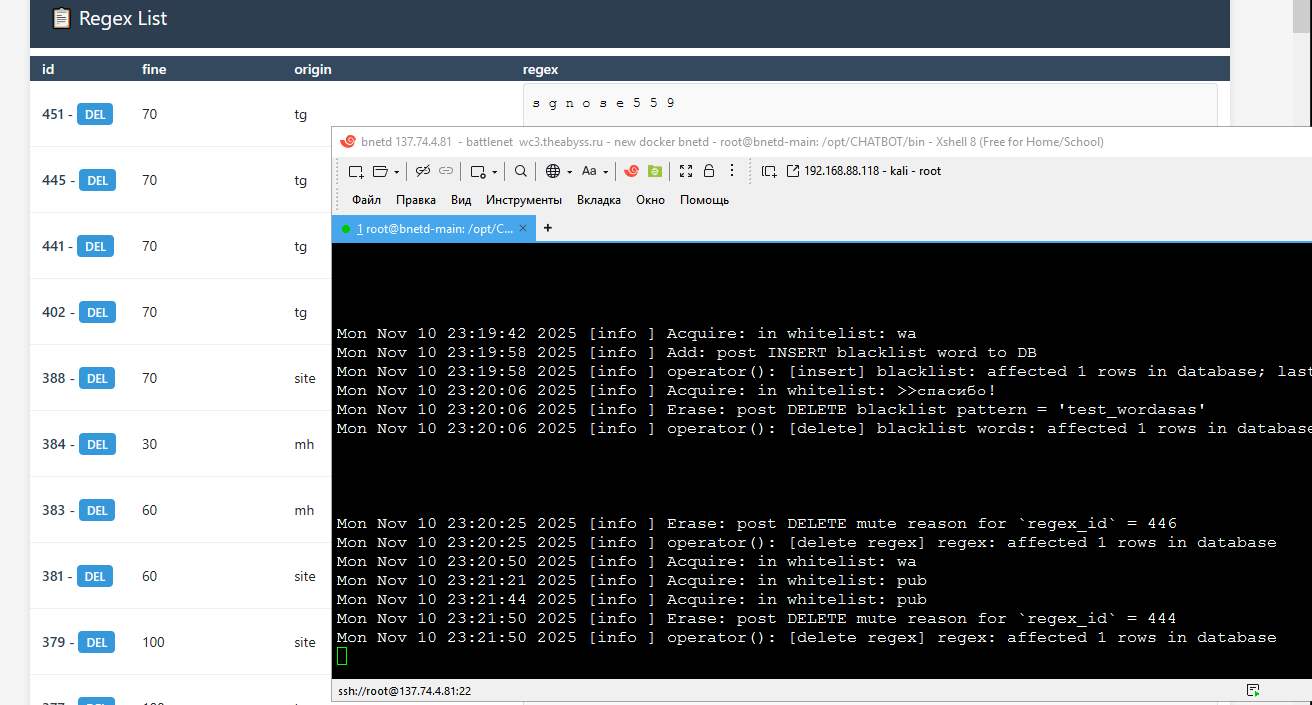The image size is (1312, 705).
Task: Open the Вид menu
Action: click(x=461, y=200)
